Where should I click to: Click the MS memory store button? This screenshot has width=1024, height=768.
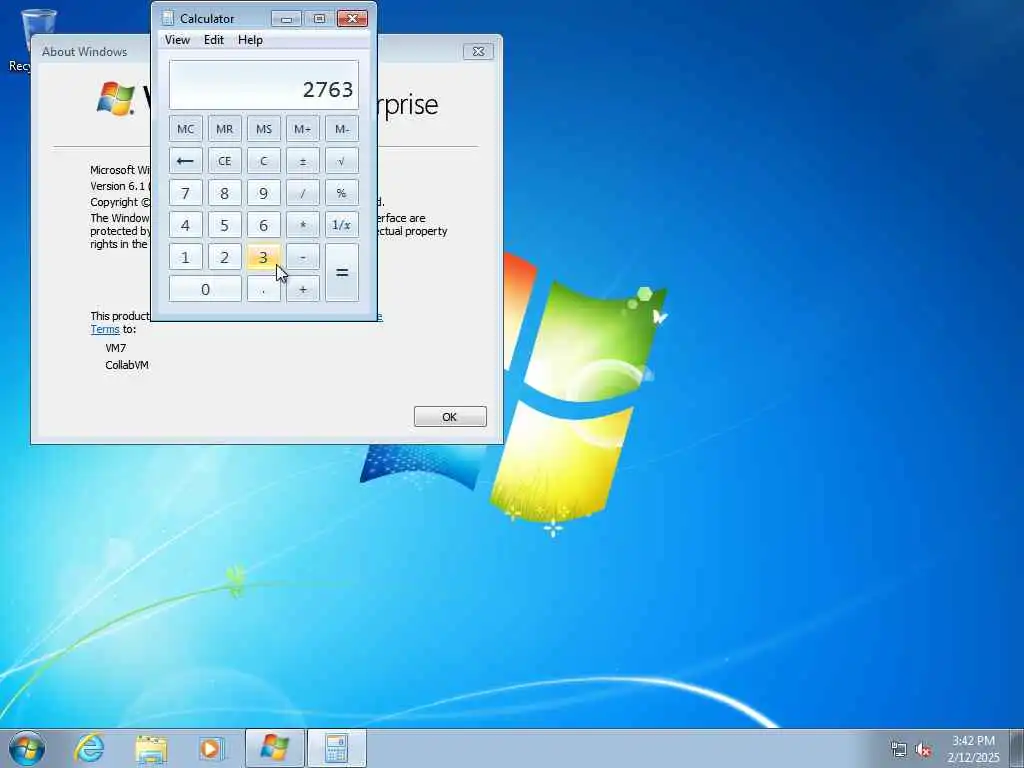(x=263, y=129)
